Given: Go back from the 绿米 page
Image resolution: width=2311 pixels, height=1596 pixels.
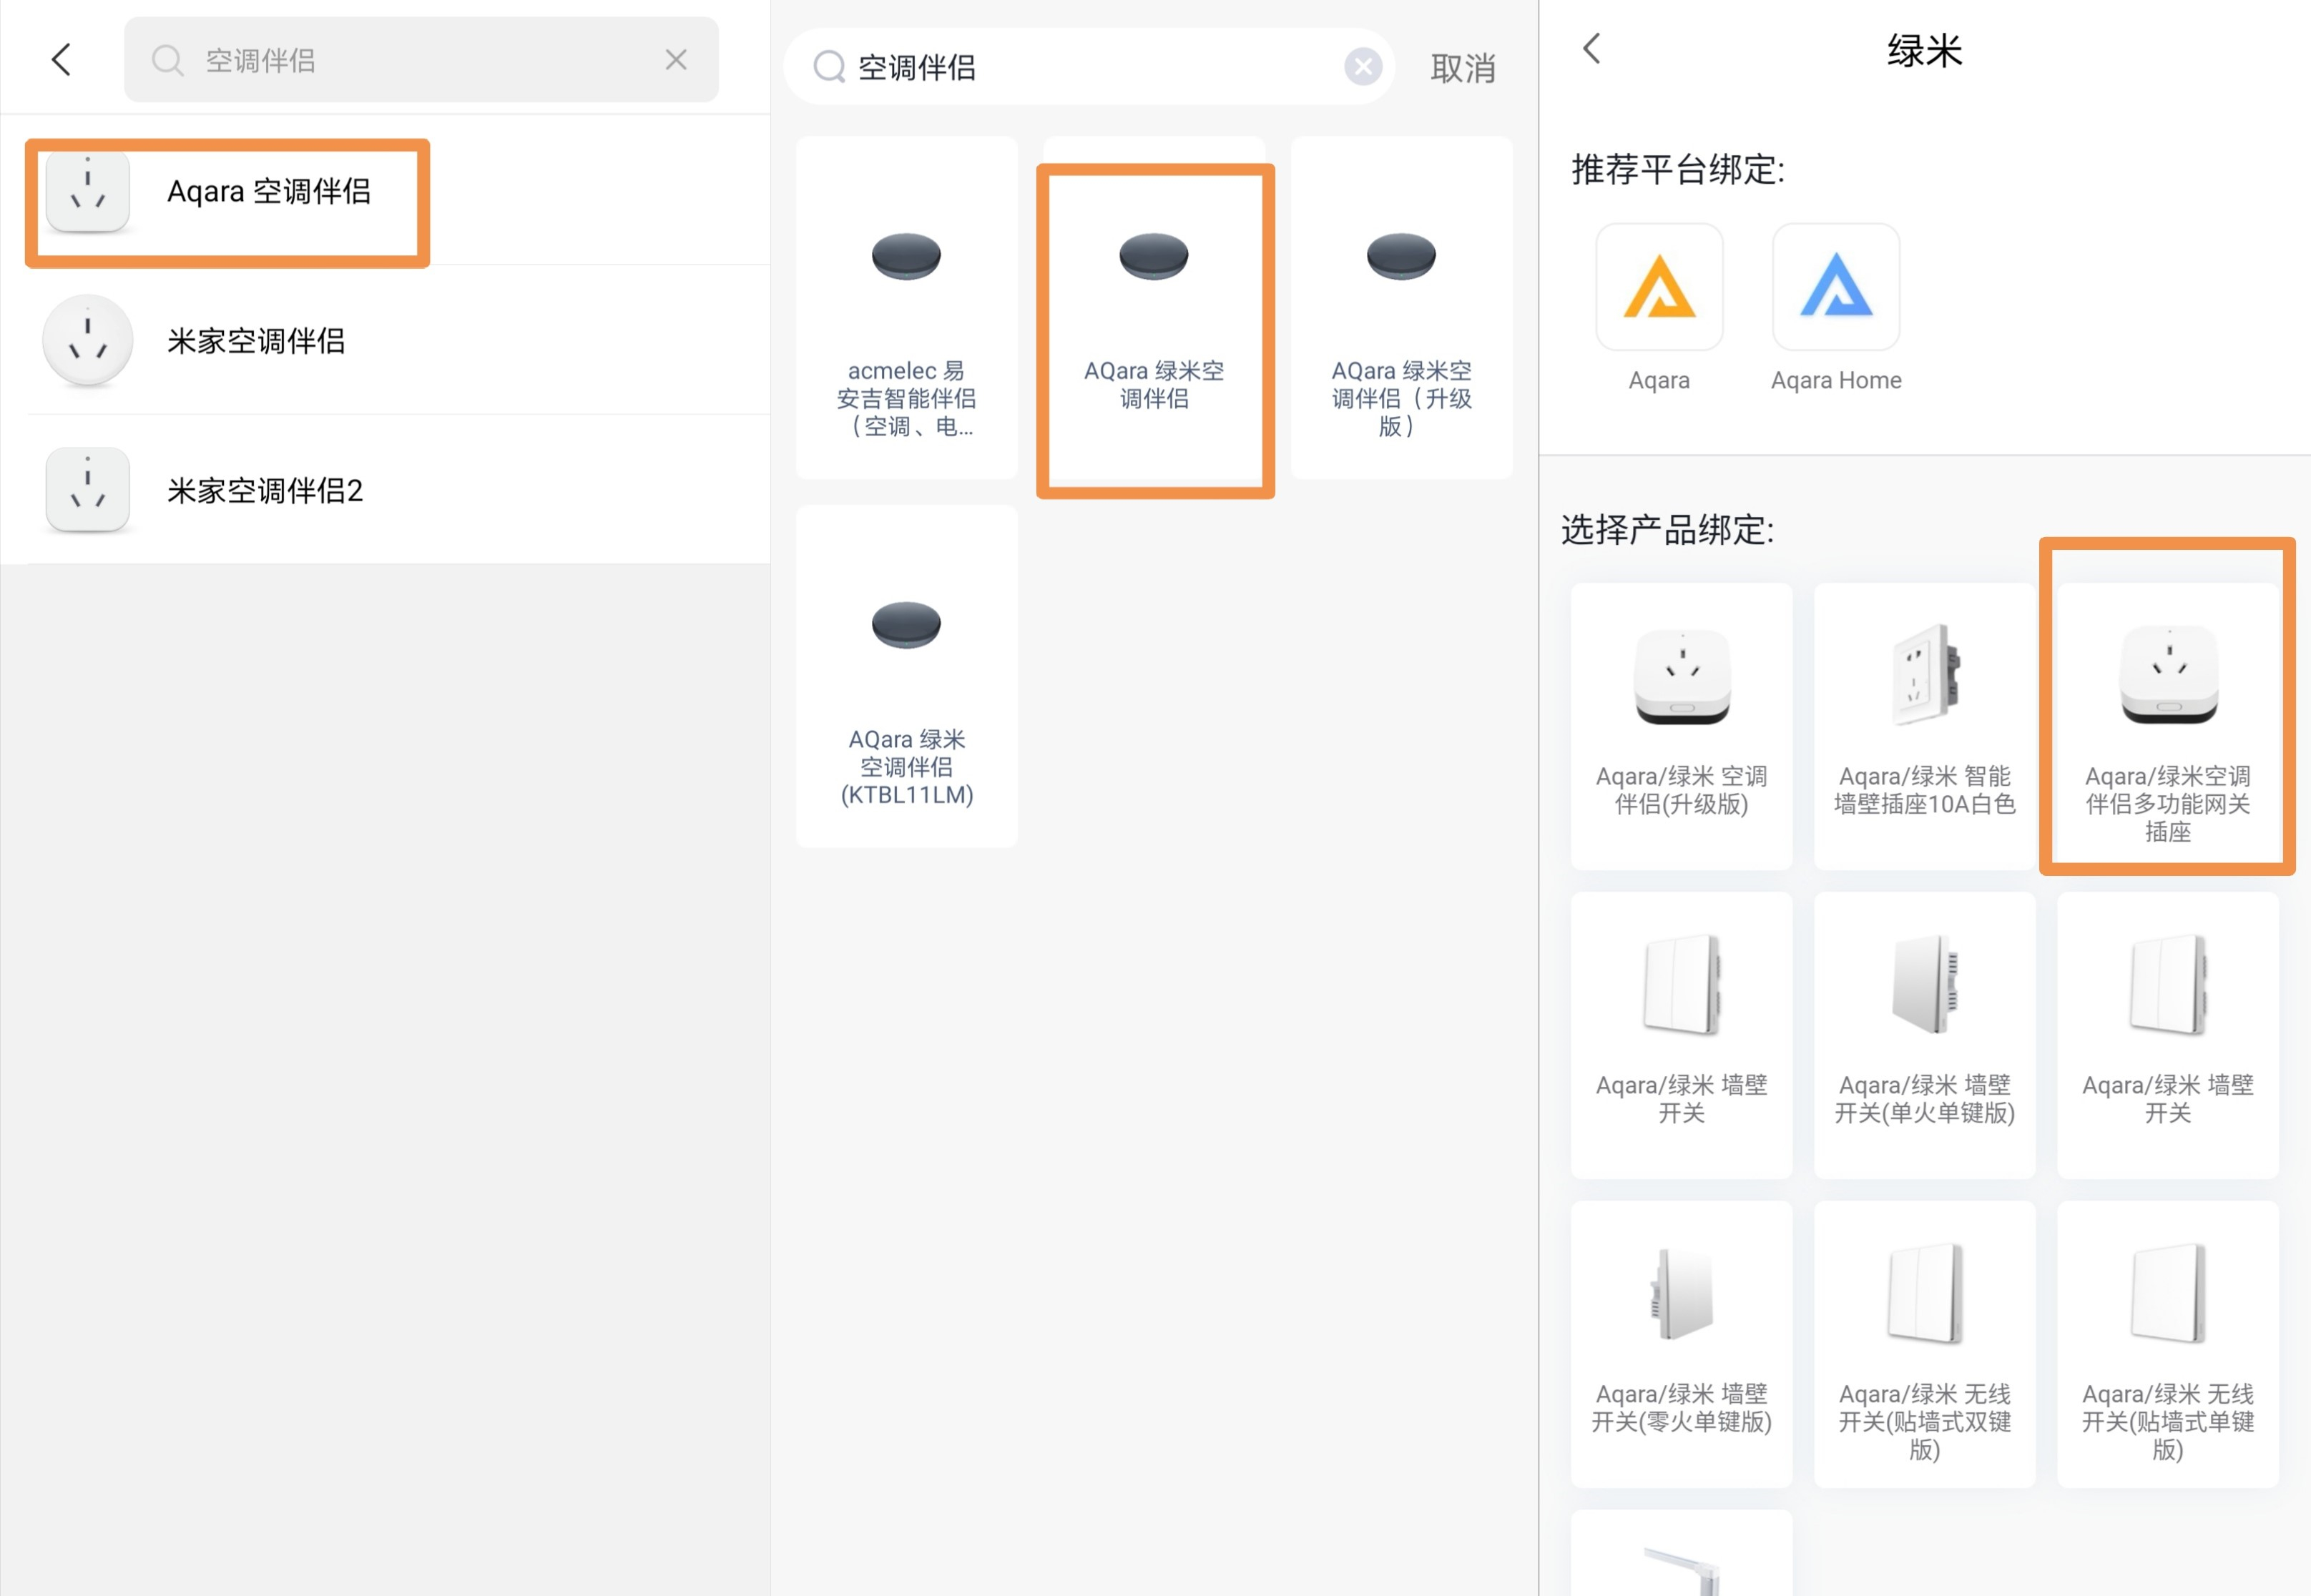Looking at the screenshot, I should (x=1592, y=49).
